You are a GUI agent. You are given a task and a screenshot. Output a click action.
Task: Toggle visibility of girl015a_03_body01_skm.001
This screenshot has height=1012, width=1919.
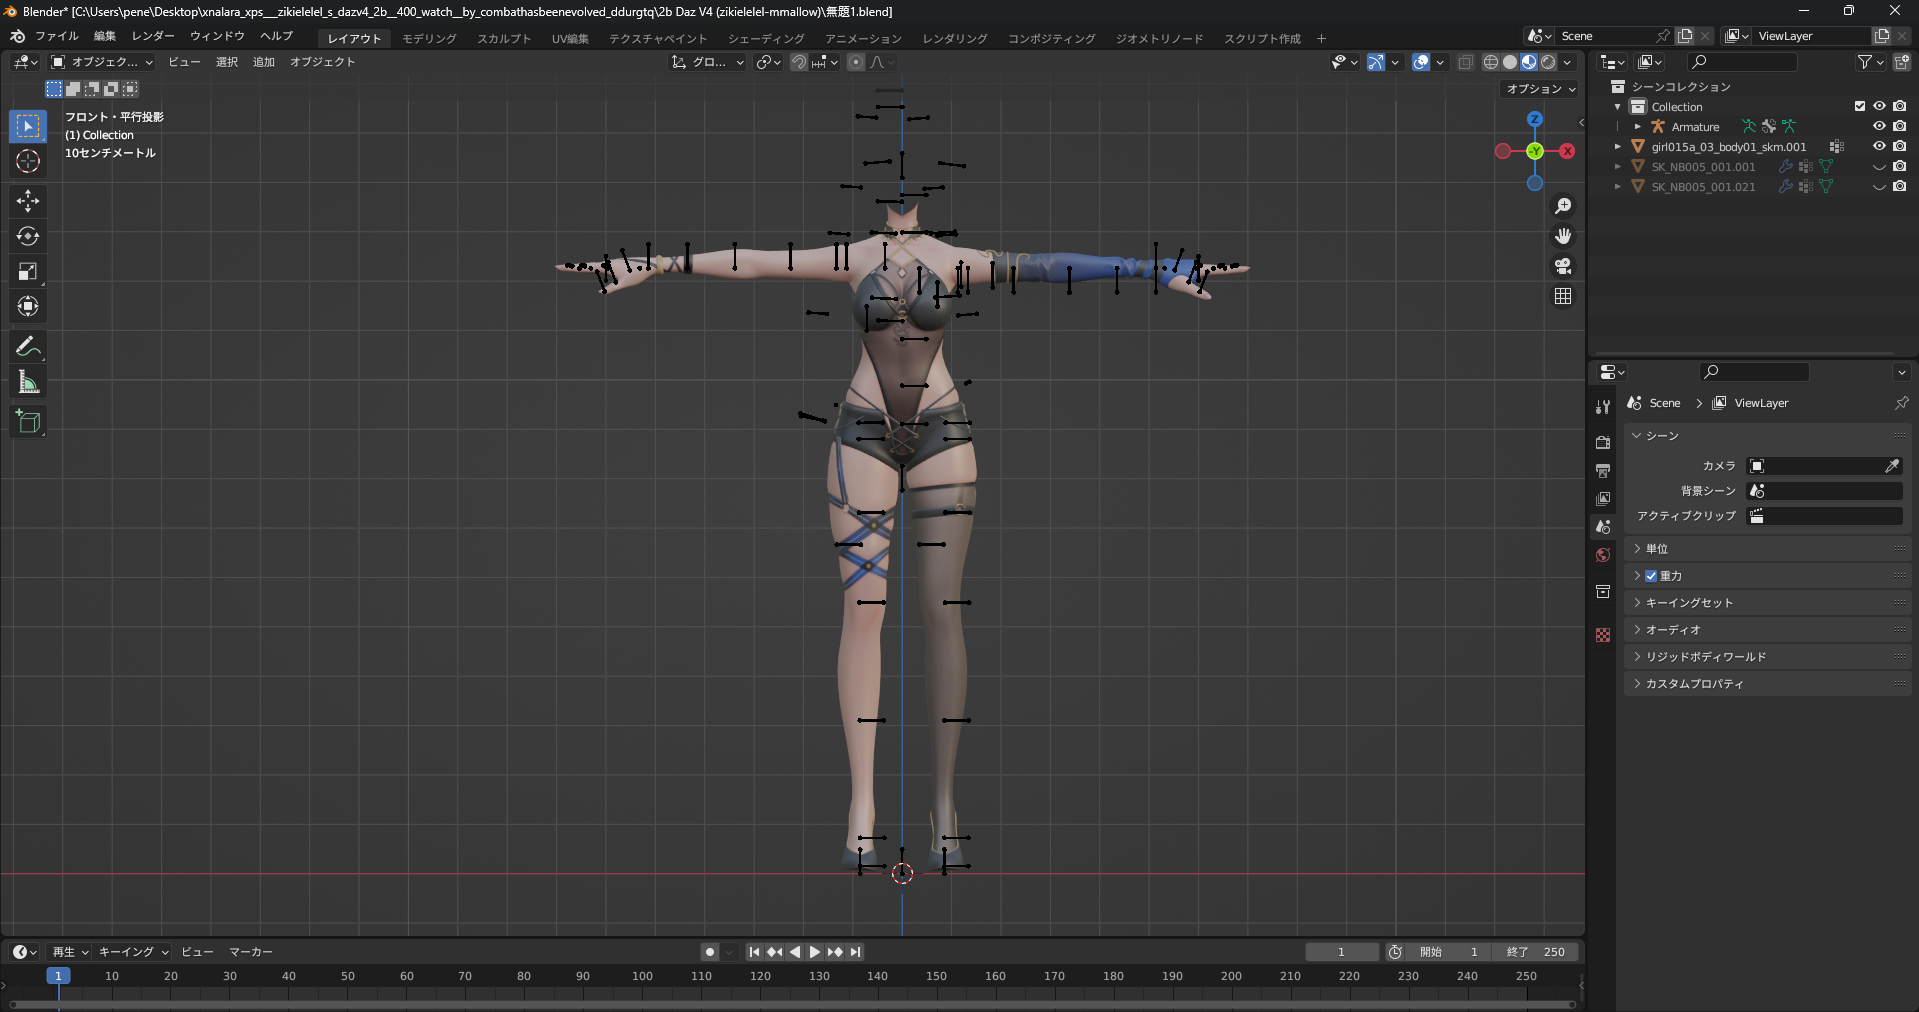1879,146
